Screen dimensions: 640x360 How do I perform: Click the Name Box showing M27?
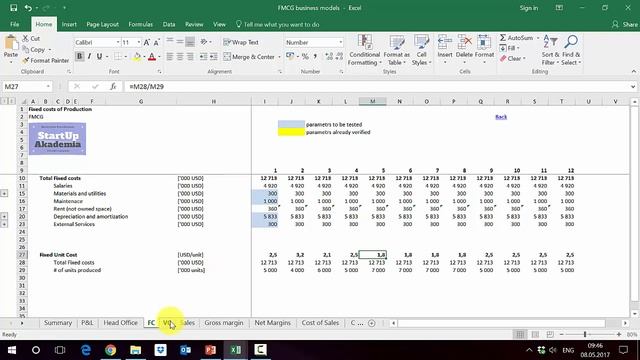pyautogui.click(x=27, y=87)
